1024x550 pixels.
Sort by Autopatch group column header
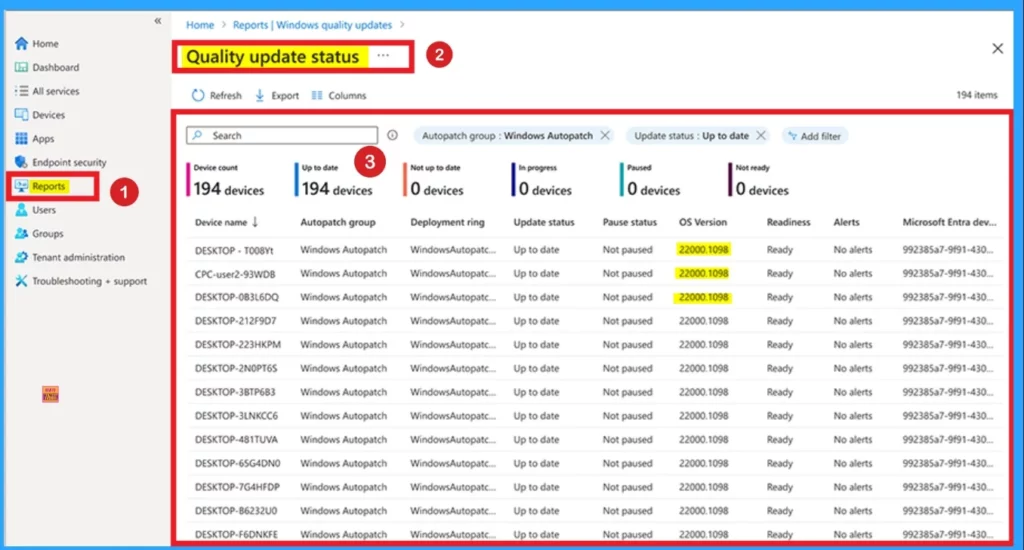(x=338, y=222)
